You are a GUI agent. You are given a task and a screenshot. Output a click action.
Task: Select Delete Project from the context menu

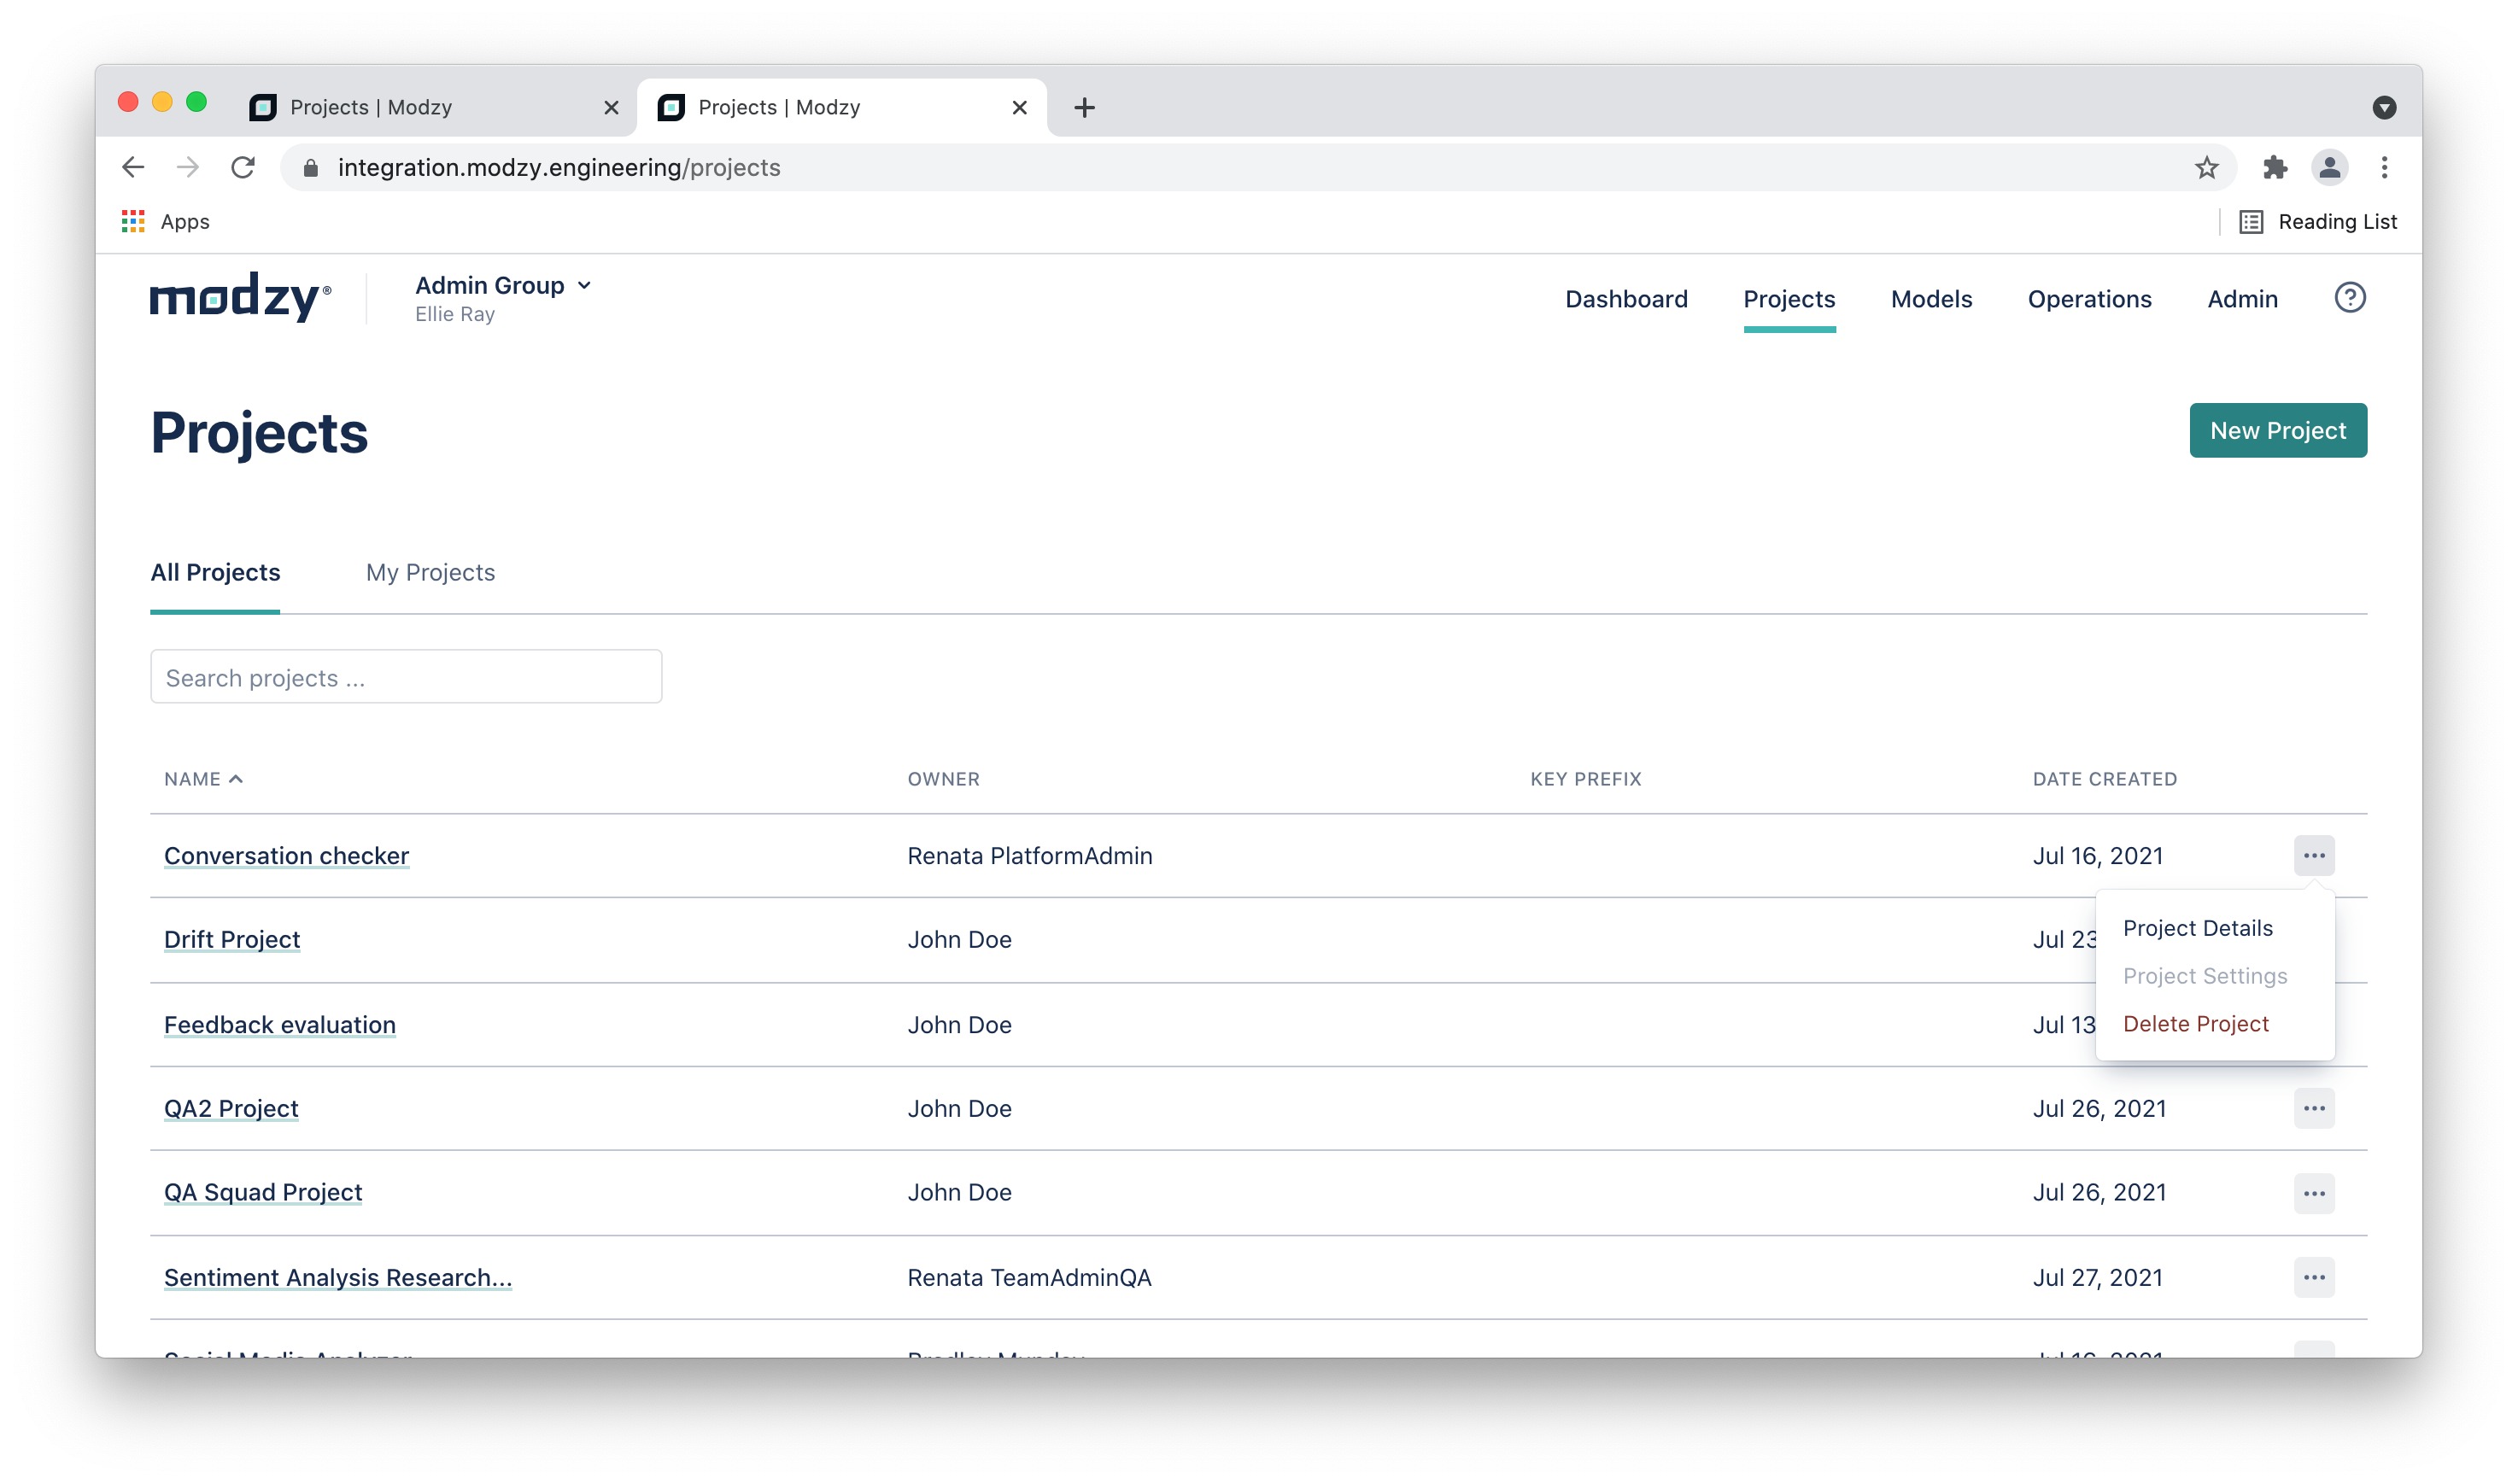tap(2195, 1023)
